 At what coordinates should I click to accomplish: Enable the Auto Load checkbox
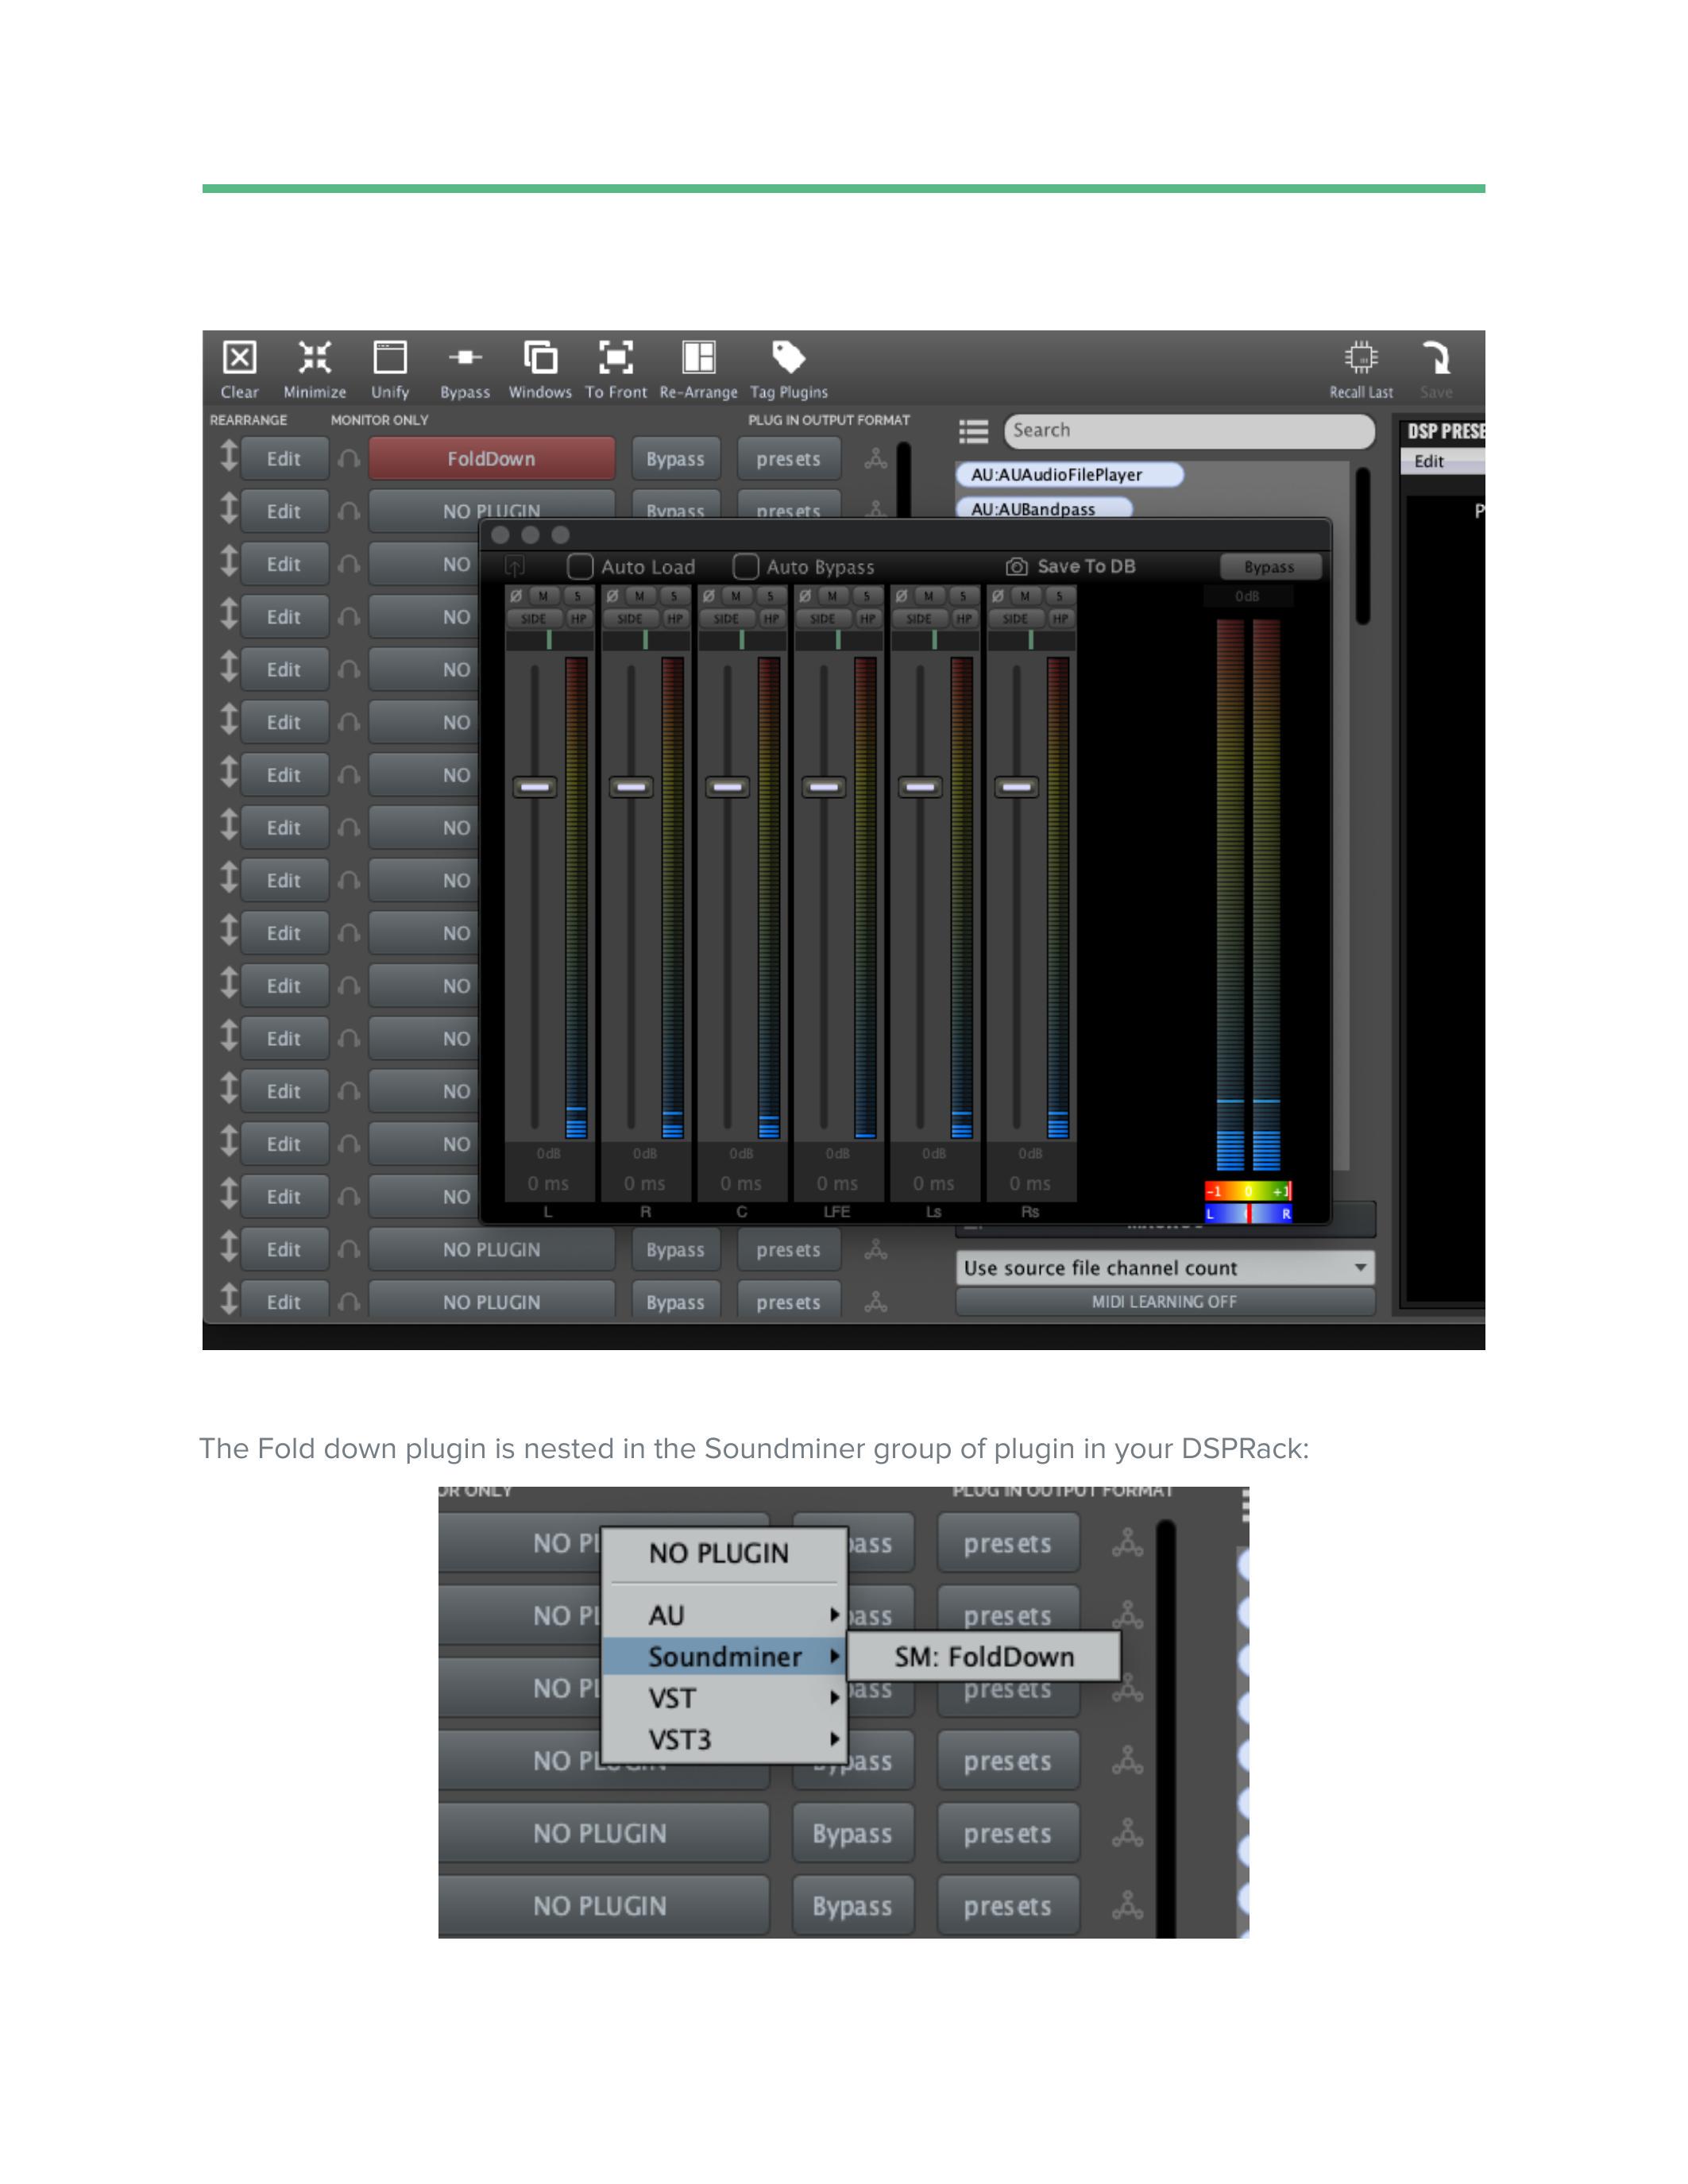coord(580,567)
